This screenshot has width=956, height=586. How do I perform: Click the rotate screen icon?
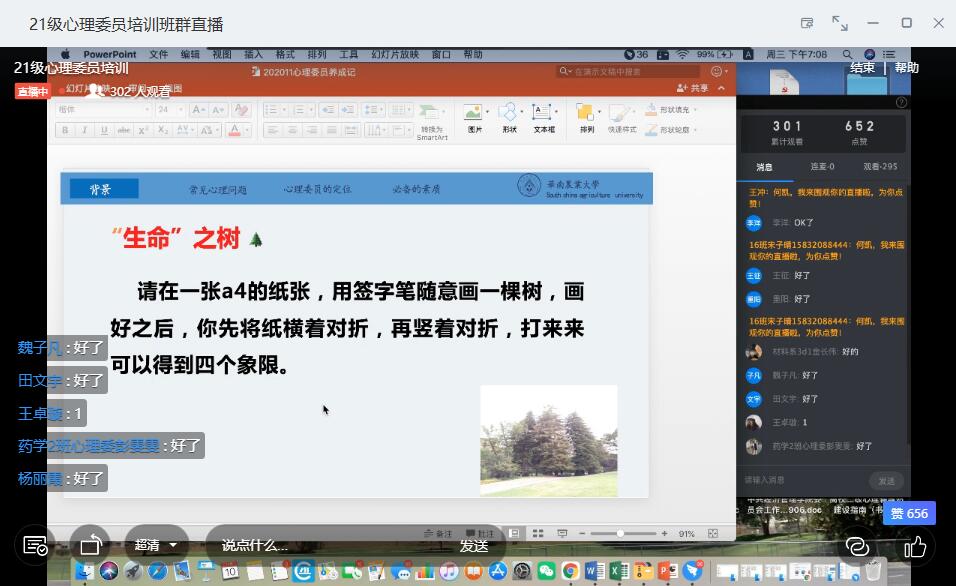coord(91,545)
